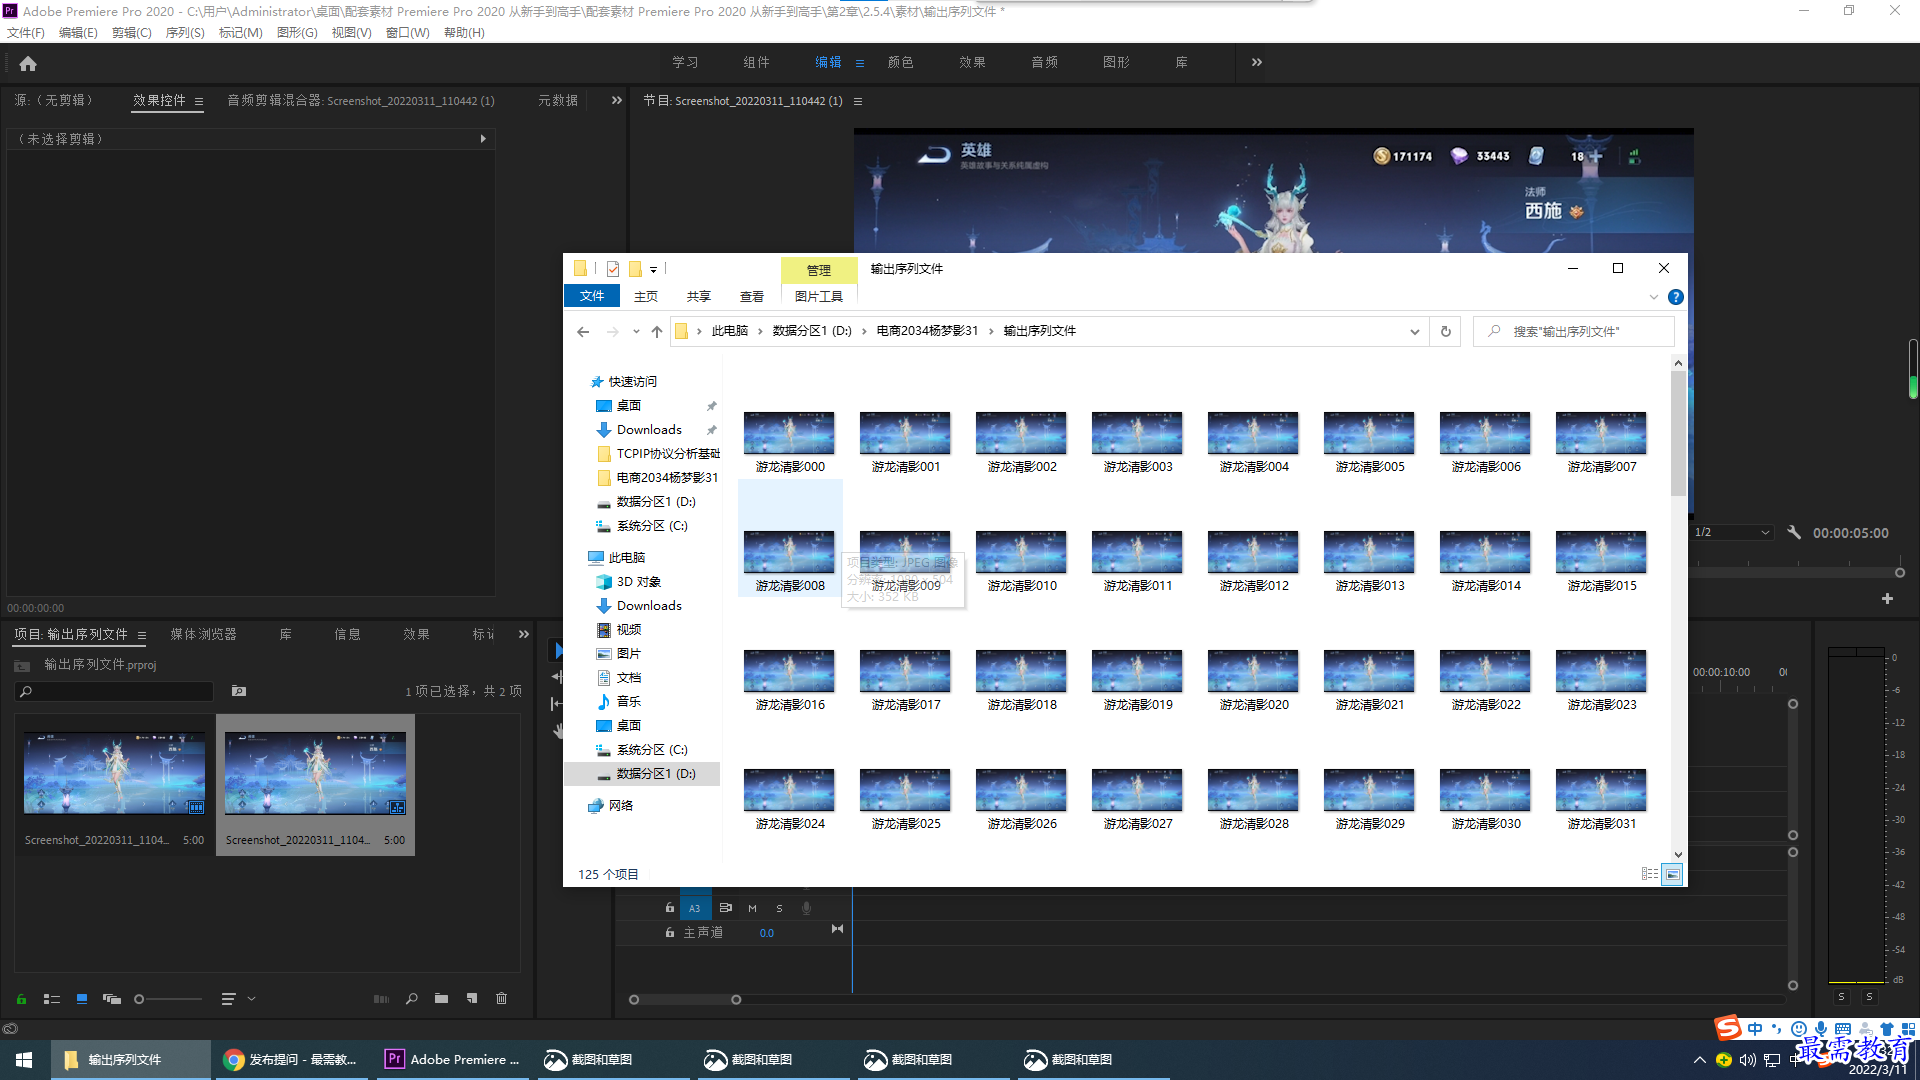Switch to 音频 workspace tab

tap(1044, 63)
